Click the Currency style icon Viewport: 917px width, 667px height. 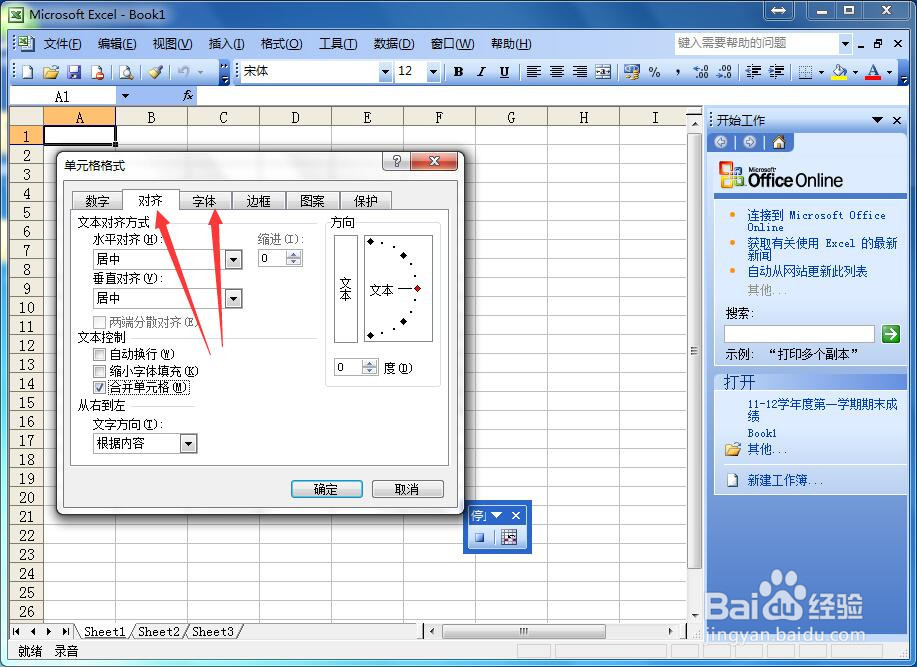click(632, 72)
